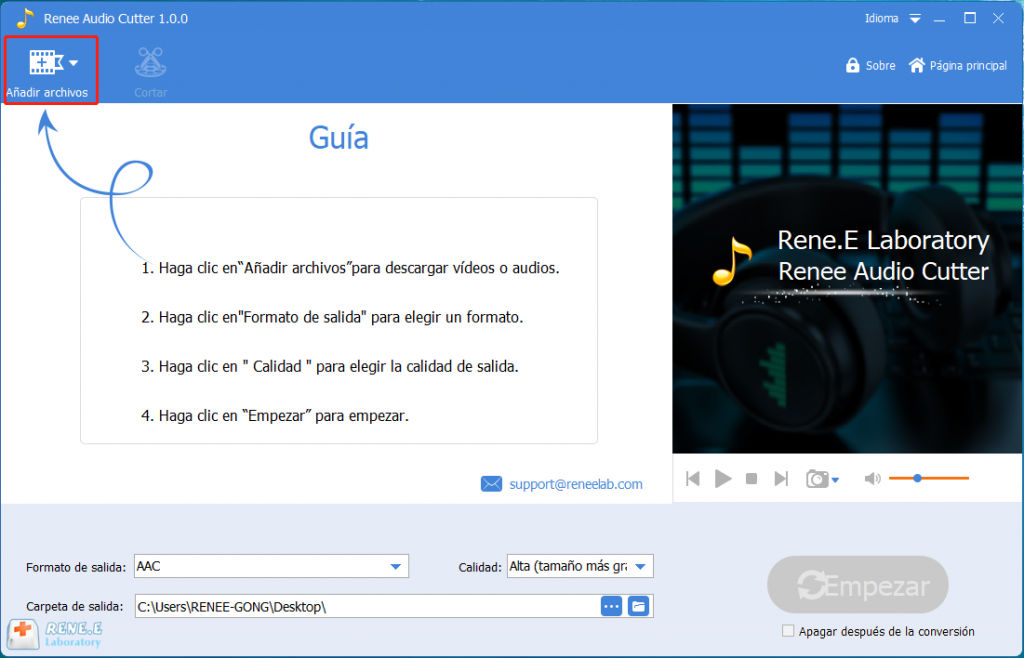
Task: Click the snapshot camera icon
Action: coord(816,479)
